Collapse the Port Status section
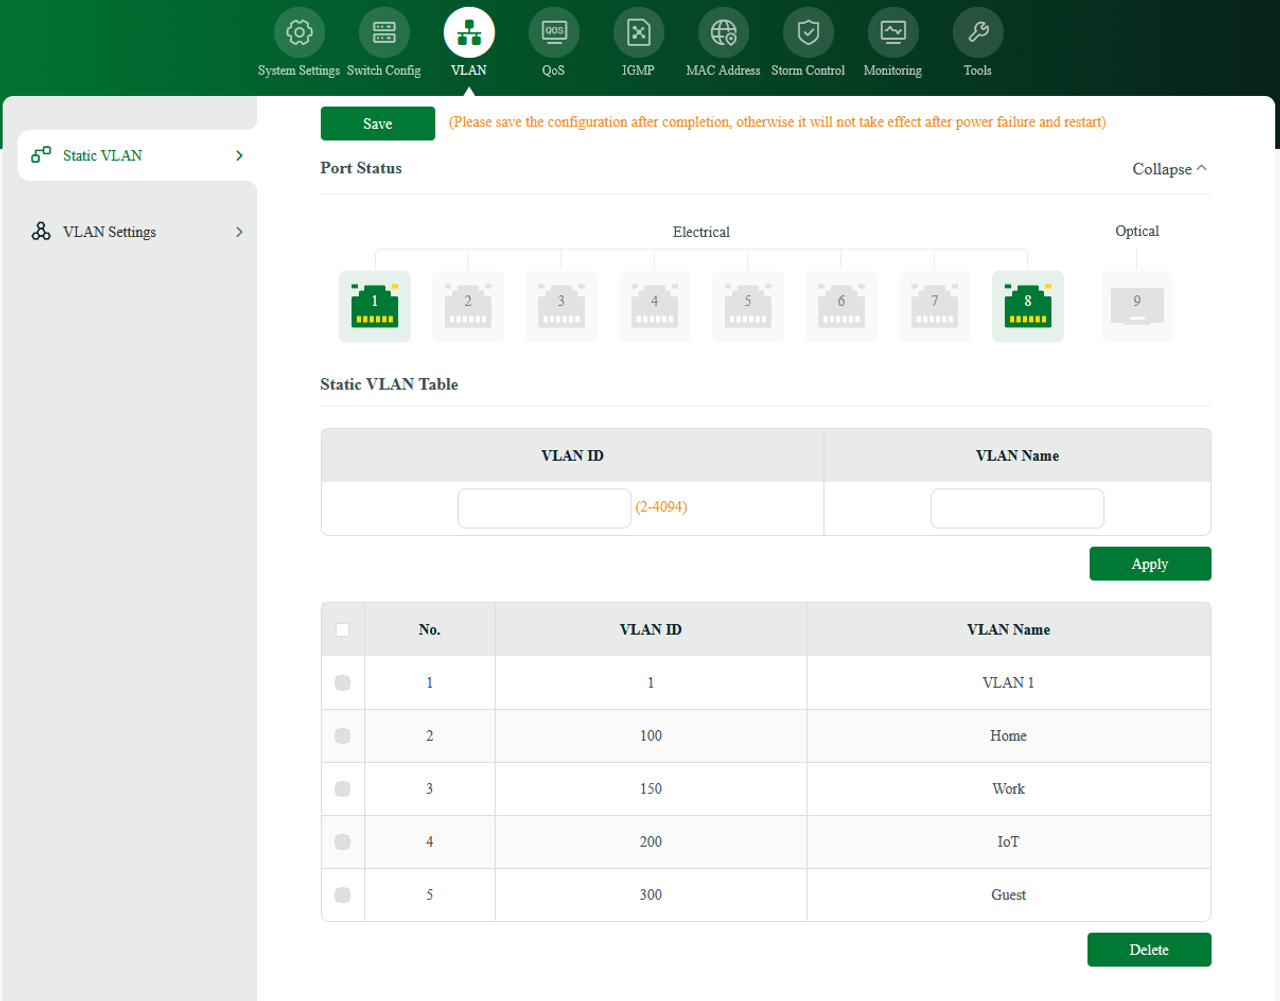Screen dimensions: 1280x1001 point(1168,168)
